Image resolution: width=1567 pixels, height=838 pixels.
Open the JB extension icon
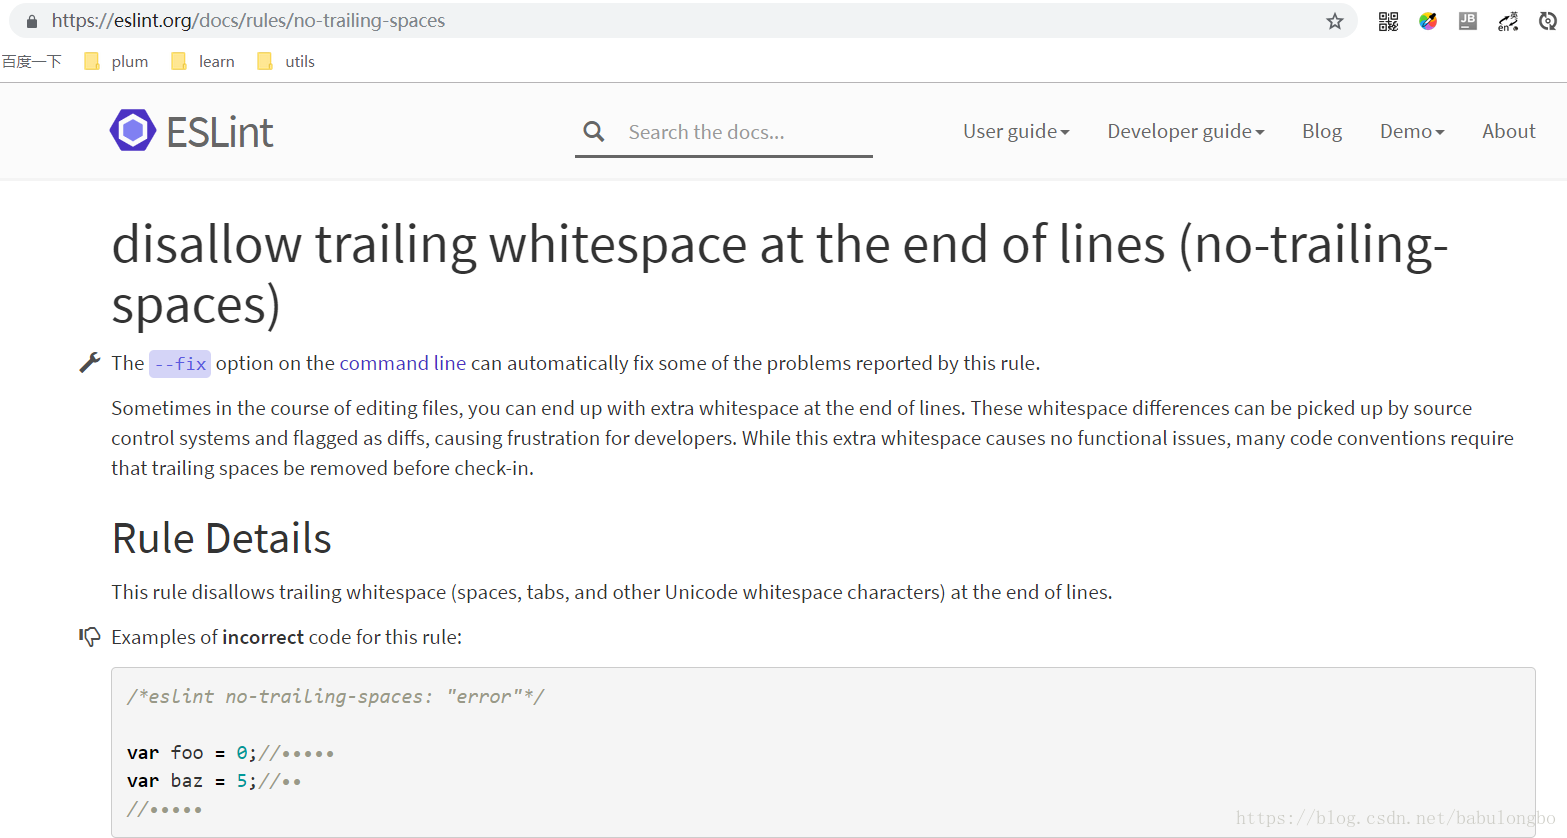pyautogui.click(x=1468, y=21)
